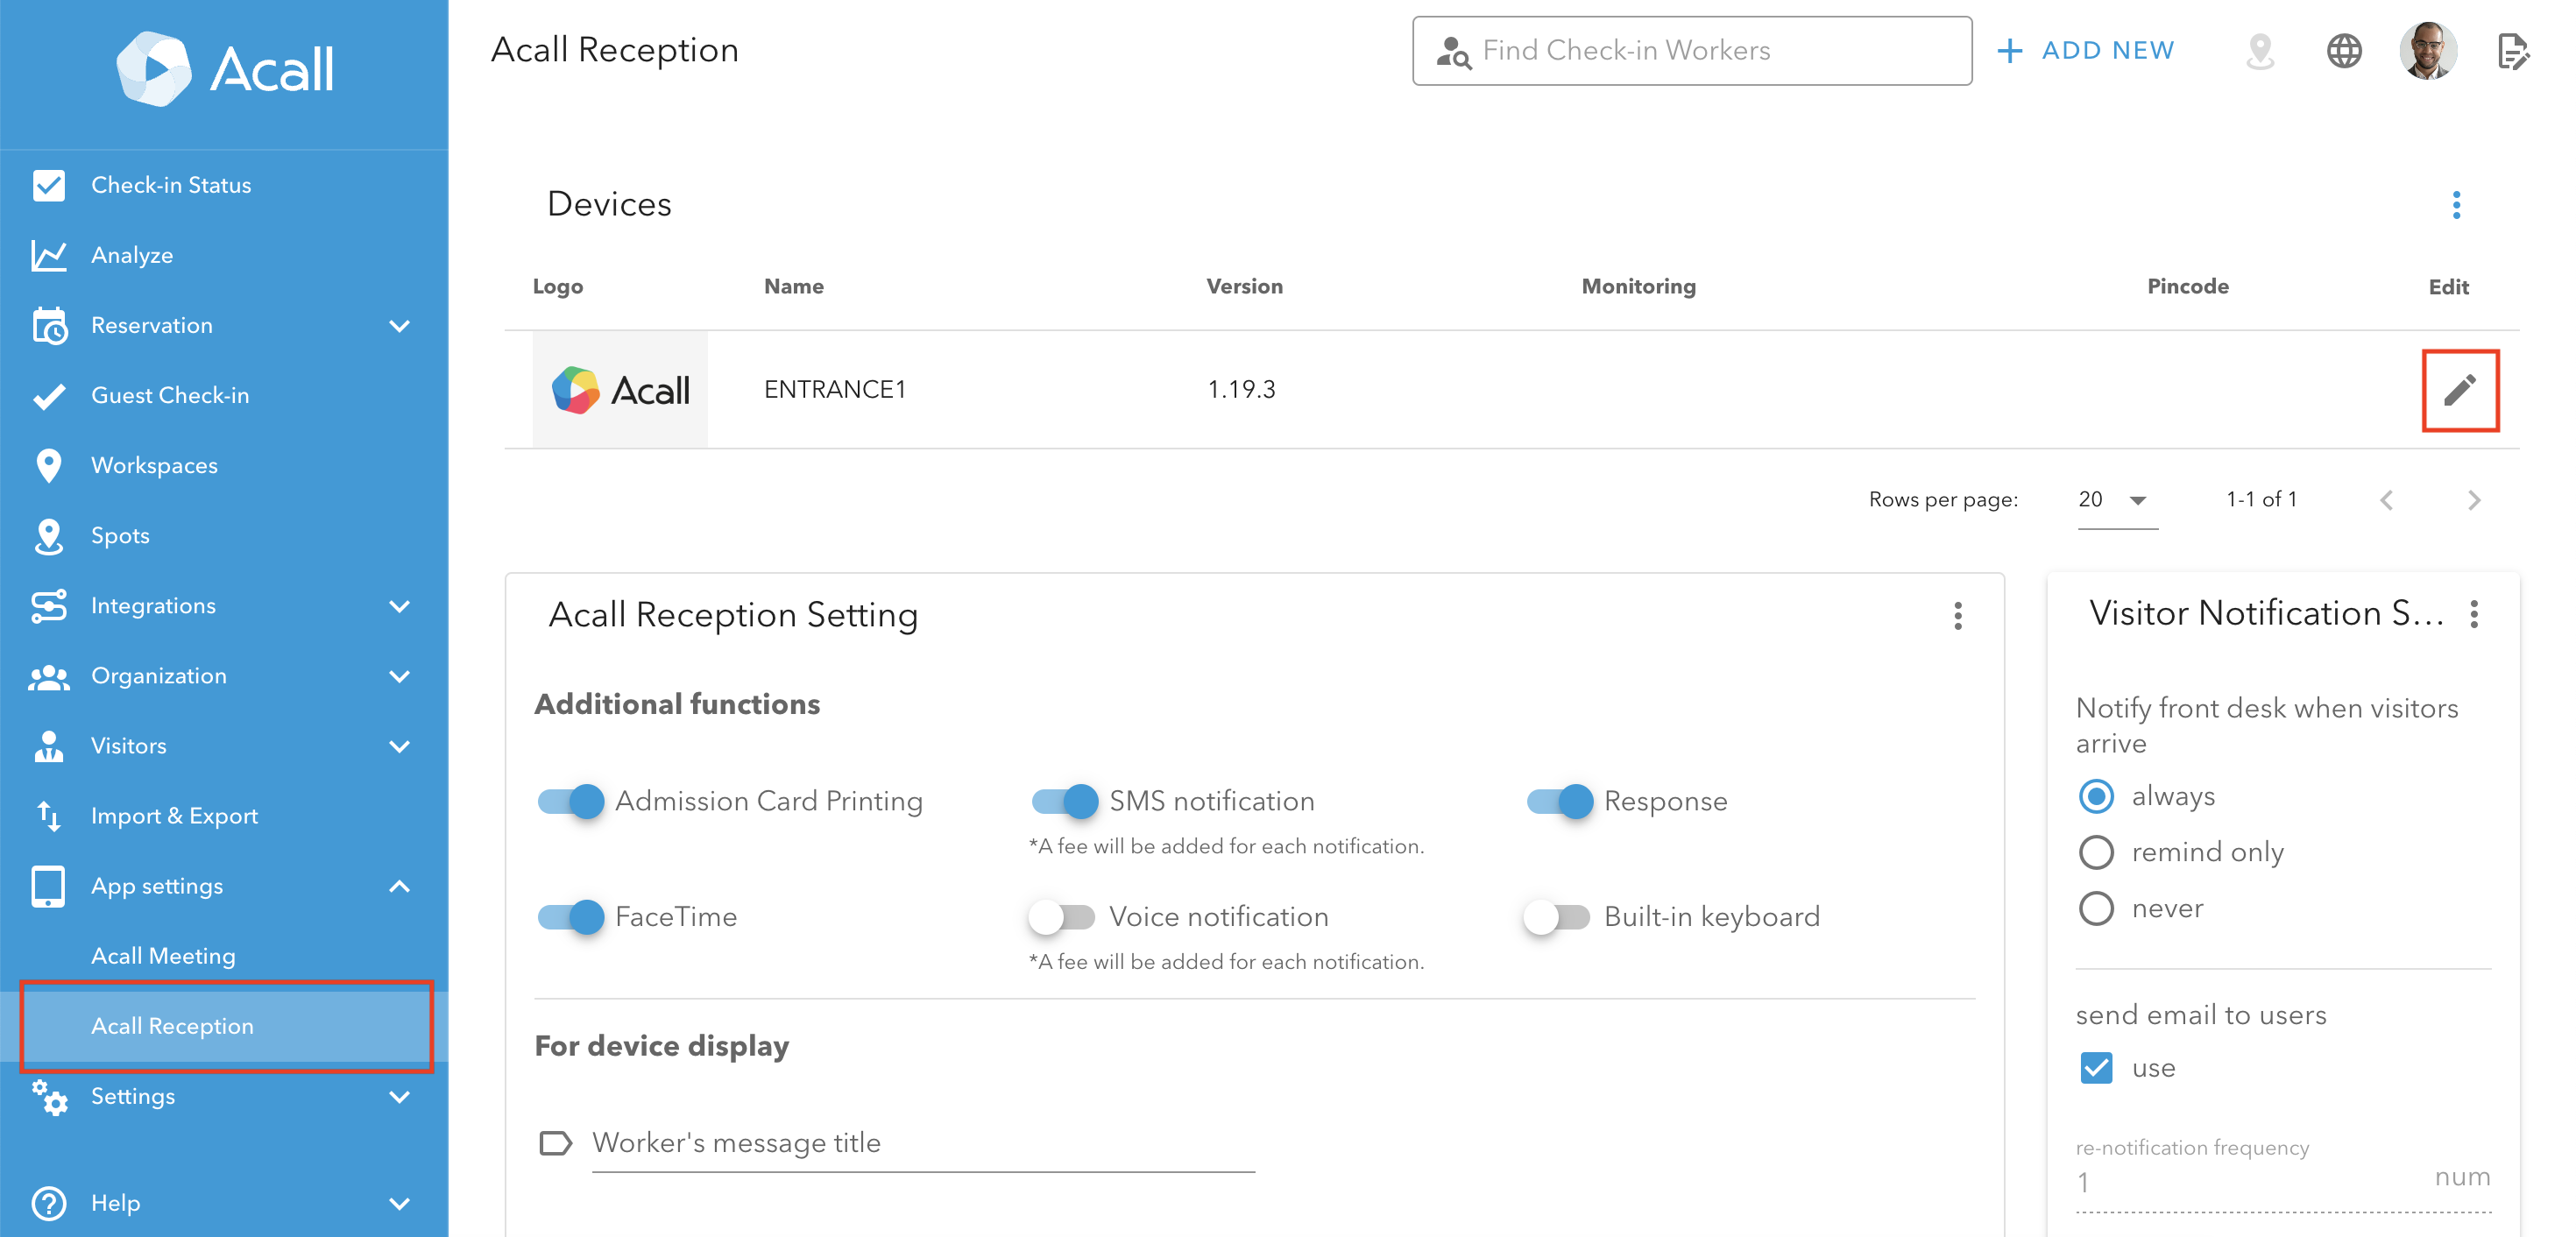
Task: Click the Pincode column header
Action: click(x=2187, y=287)
